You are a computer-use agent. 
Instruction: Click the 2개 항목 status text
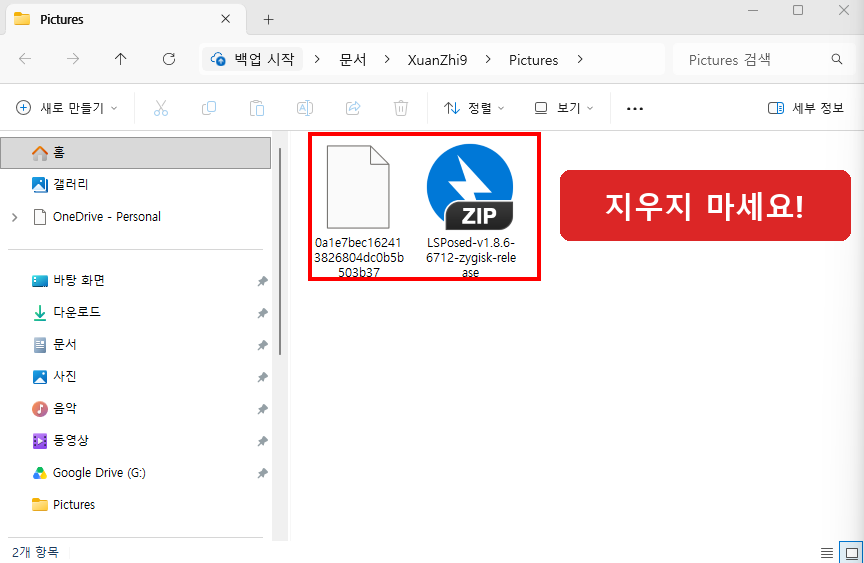click(x=35, y=552)
